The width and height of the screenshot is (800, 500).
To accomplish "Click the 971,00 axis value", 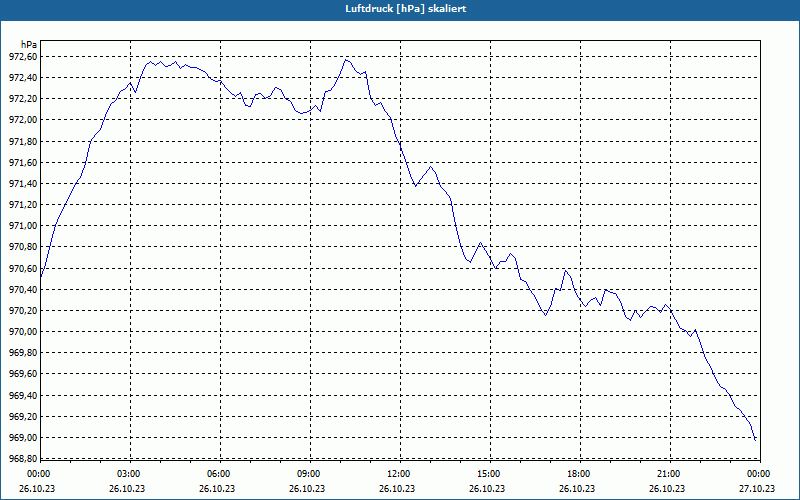I will coord(23,226).
